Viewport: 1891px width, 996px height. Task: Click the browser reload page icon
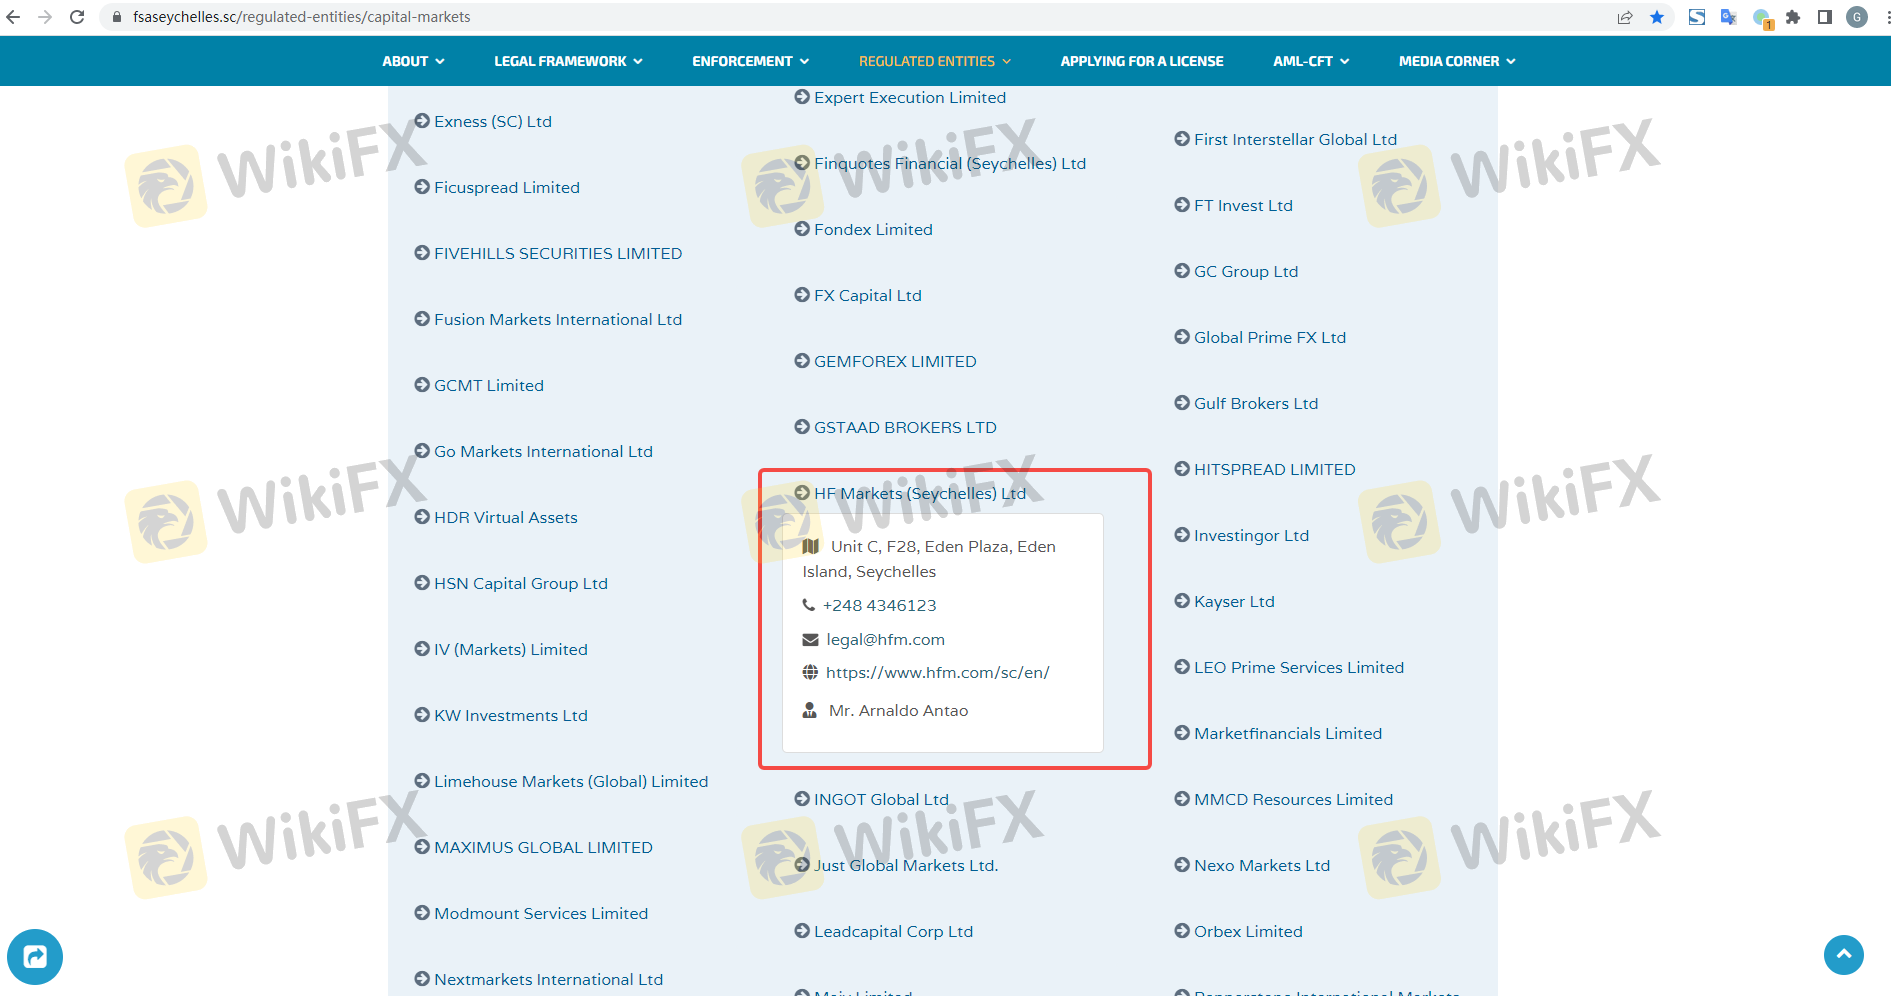(x=77, y=17)
